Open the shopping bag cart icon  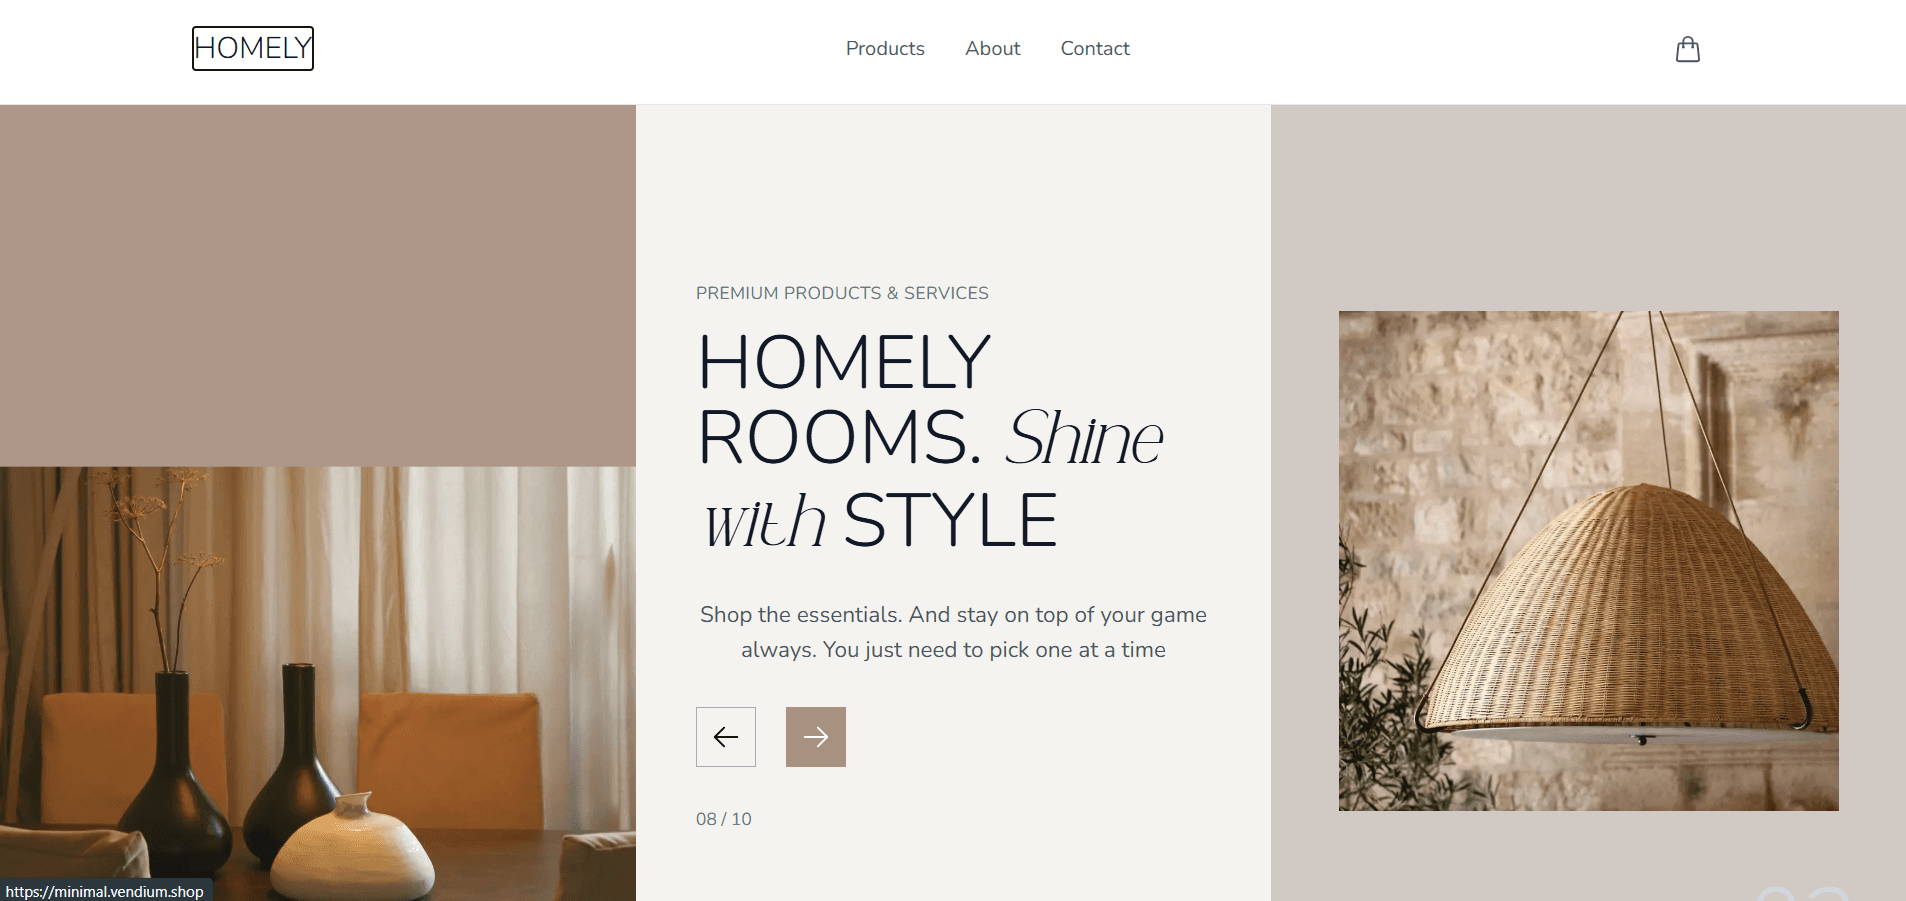point(1688,49)
